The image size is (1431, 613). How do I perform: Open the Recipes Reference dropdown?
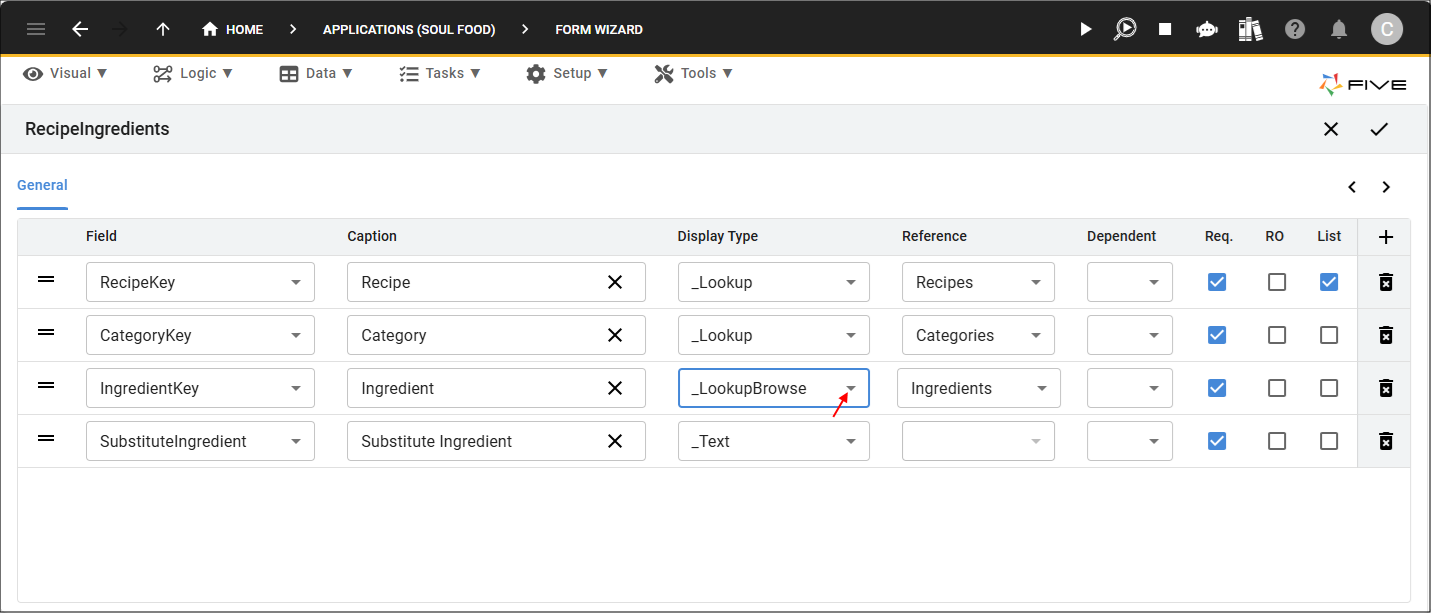coord(1035,282)
